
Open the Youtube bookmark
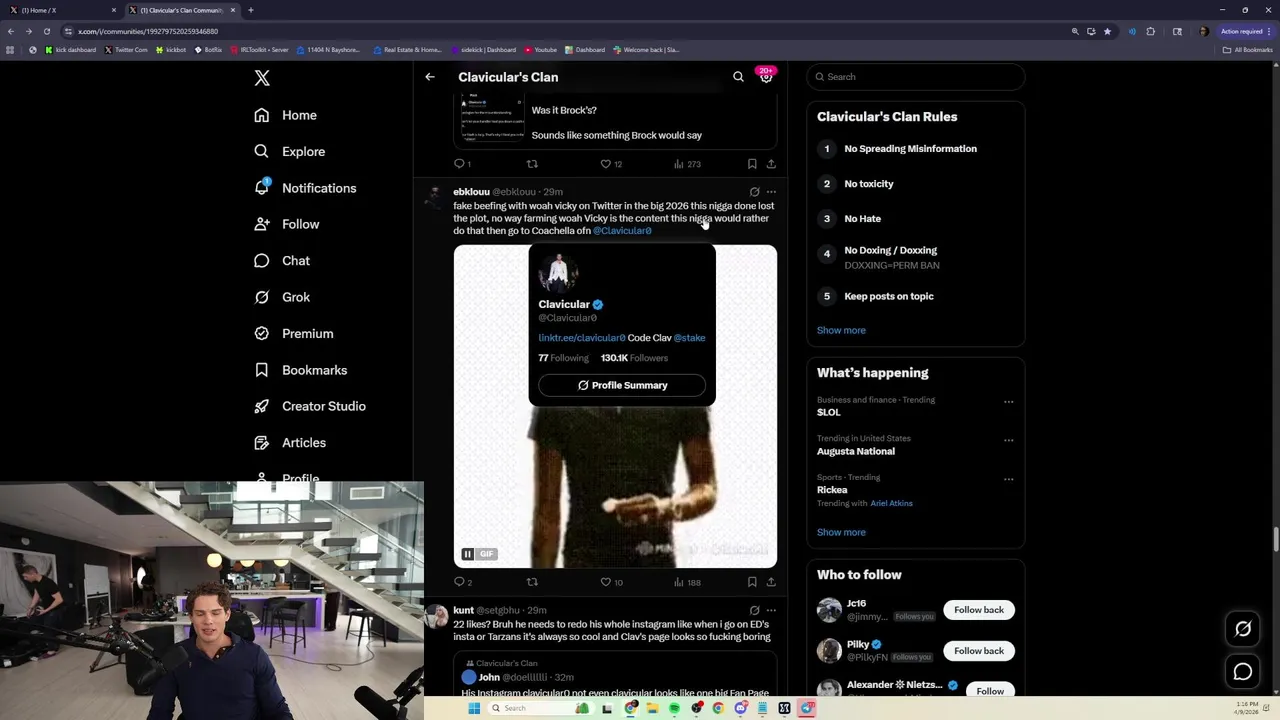tap(541, 50)
